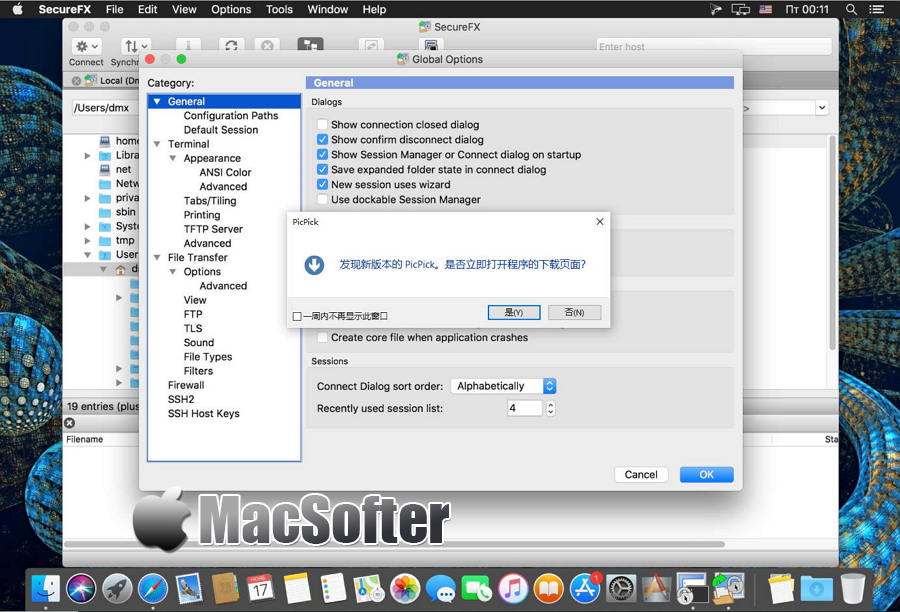Click OK in Global Options
The image size is (900, 612).
click(707, 475)
